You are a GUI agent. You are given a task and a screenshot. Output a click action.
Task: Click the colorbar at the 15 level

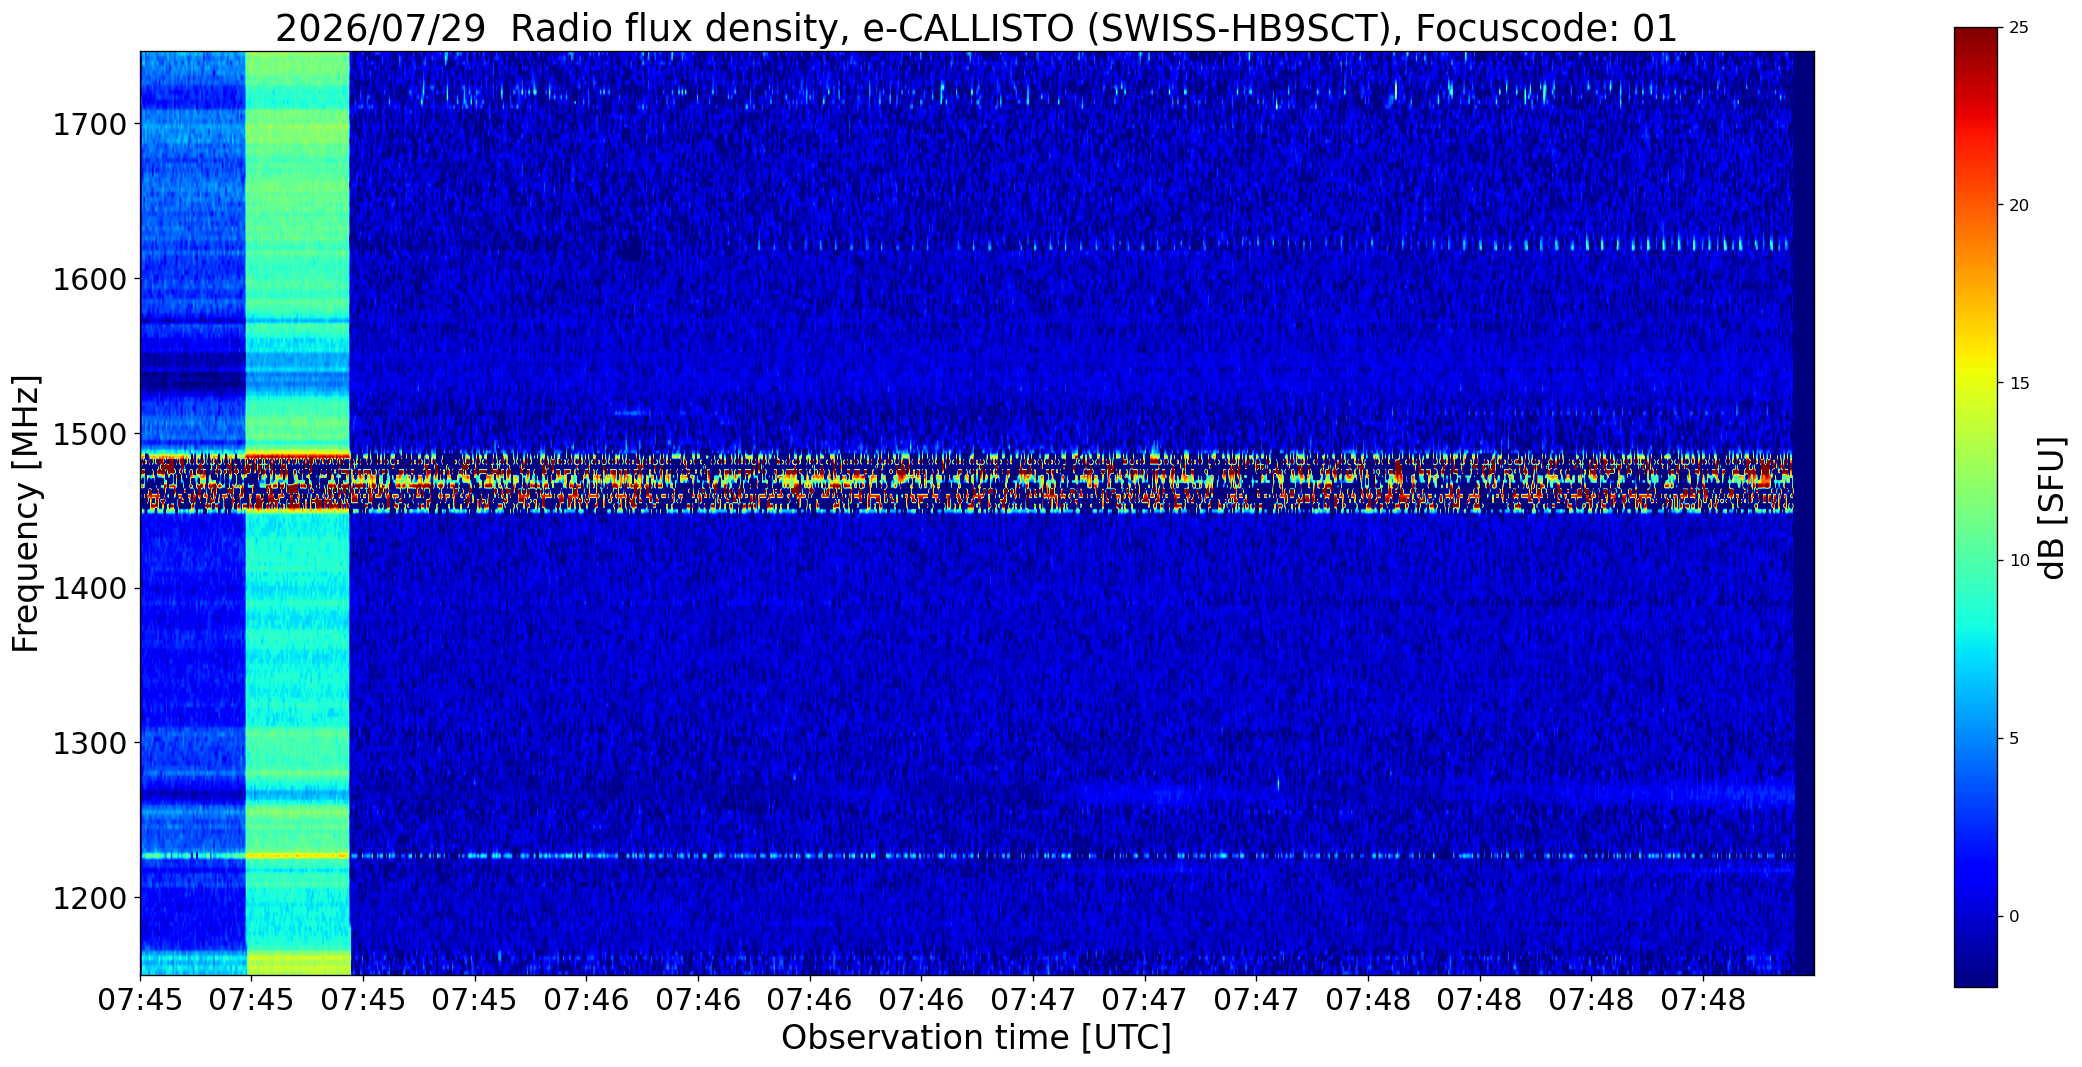pyautogui.click(x=1975, y=383)
